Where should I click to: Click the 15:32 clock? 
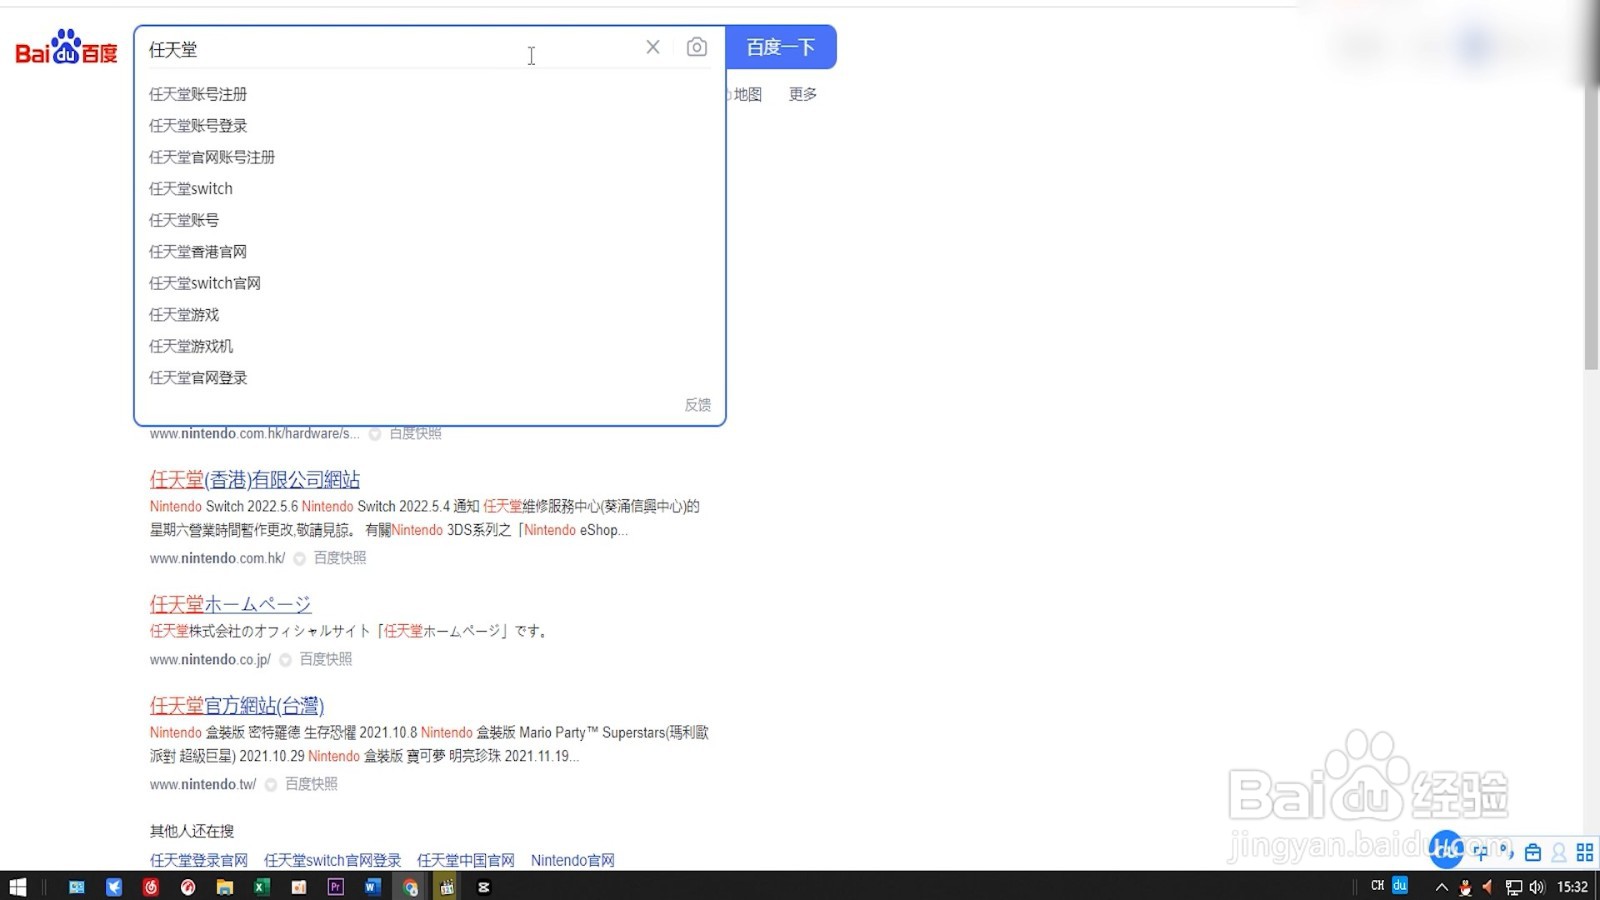[1573, 887]
